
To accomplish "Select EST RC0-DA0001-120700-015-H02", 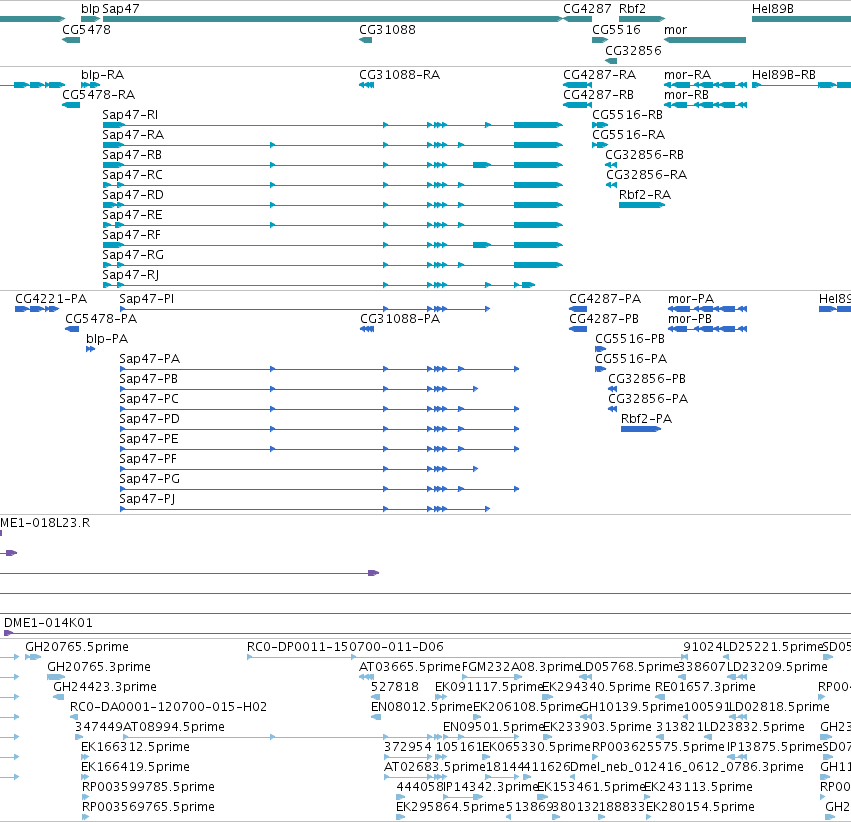I will 168,708.
